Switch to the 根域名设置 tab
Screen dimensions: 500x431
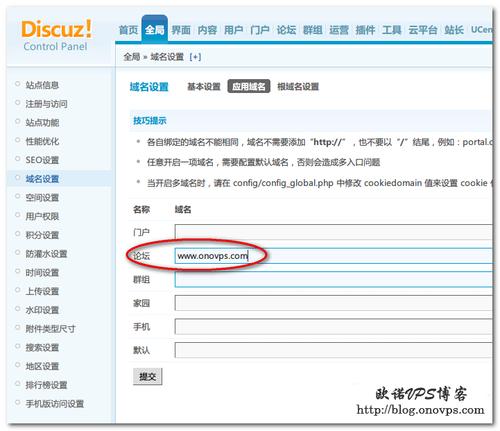tap(298, 87)
